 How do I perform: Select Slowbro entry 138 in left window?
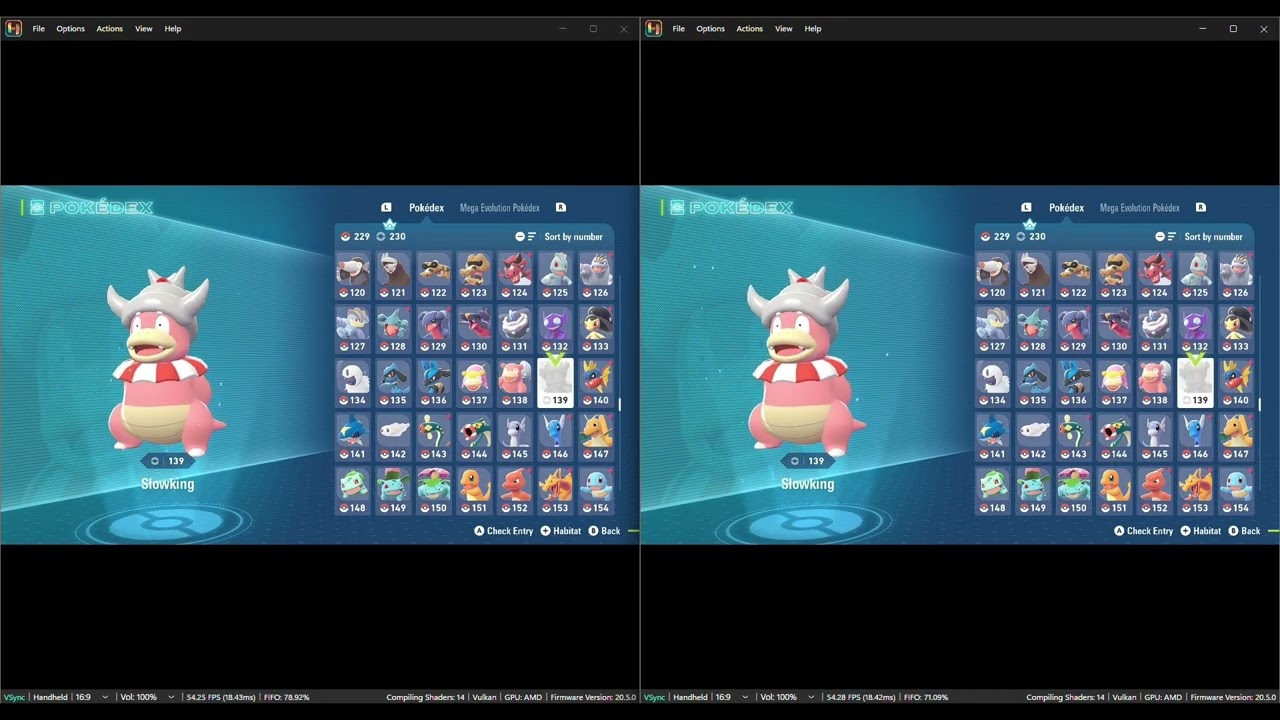point(515,383)
